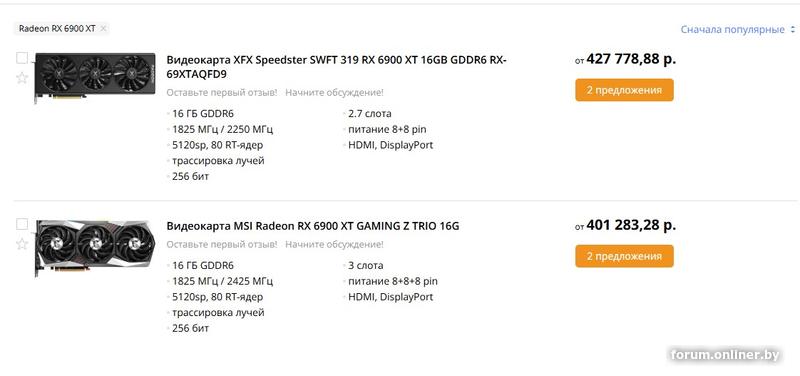Open the XFX graphics card thumbnail image

point(95,76)
